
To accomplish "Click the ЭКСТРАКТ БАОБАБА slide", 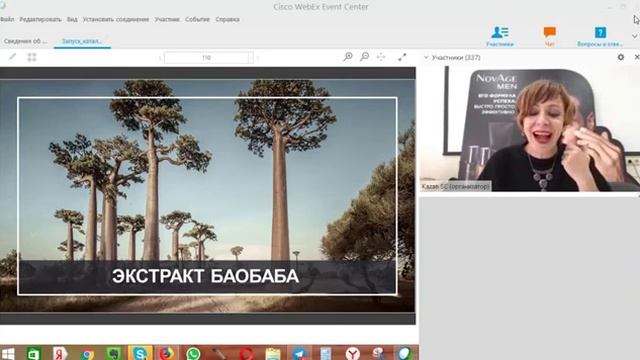I will pyautogui.click(x=207, y=196).
